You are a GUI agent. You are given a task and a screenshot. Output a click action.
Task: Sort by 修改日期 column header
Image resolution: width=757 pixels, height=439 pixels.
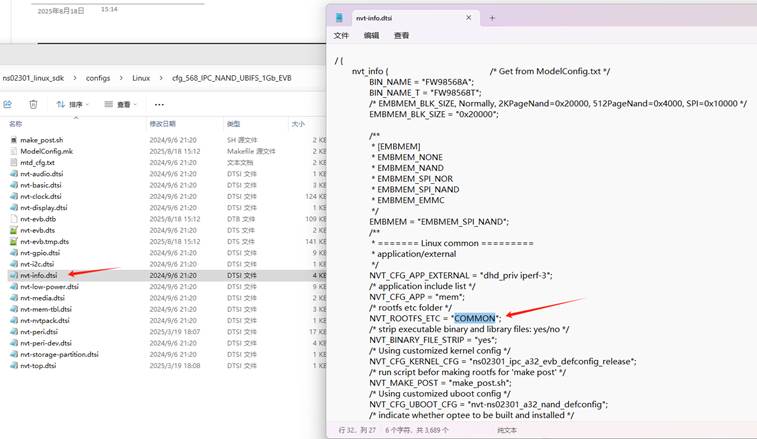pos(163,124)
